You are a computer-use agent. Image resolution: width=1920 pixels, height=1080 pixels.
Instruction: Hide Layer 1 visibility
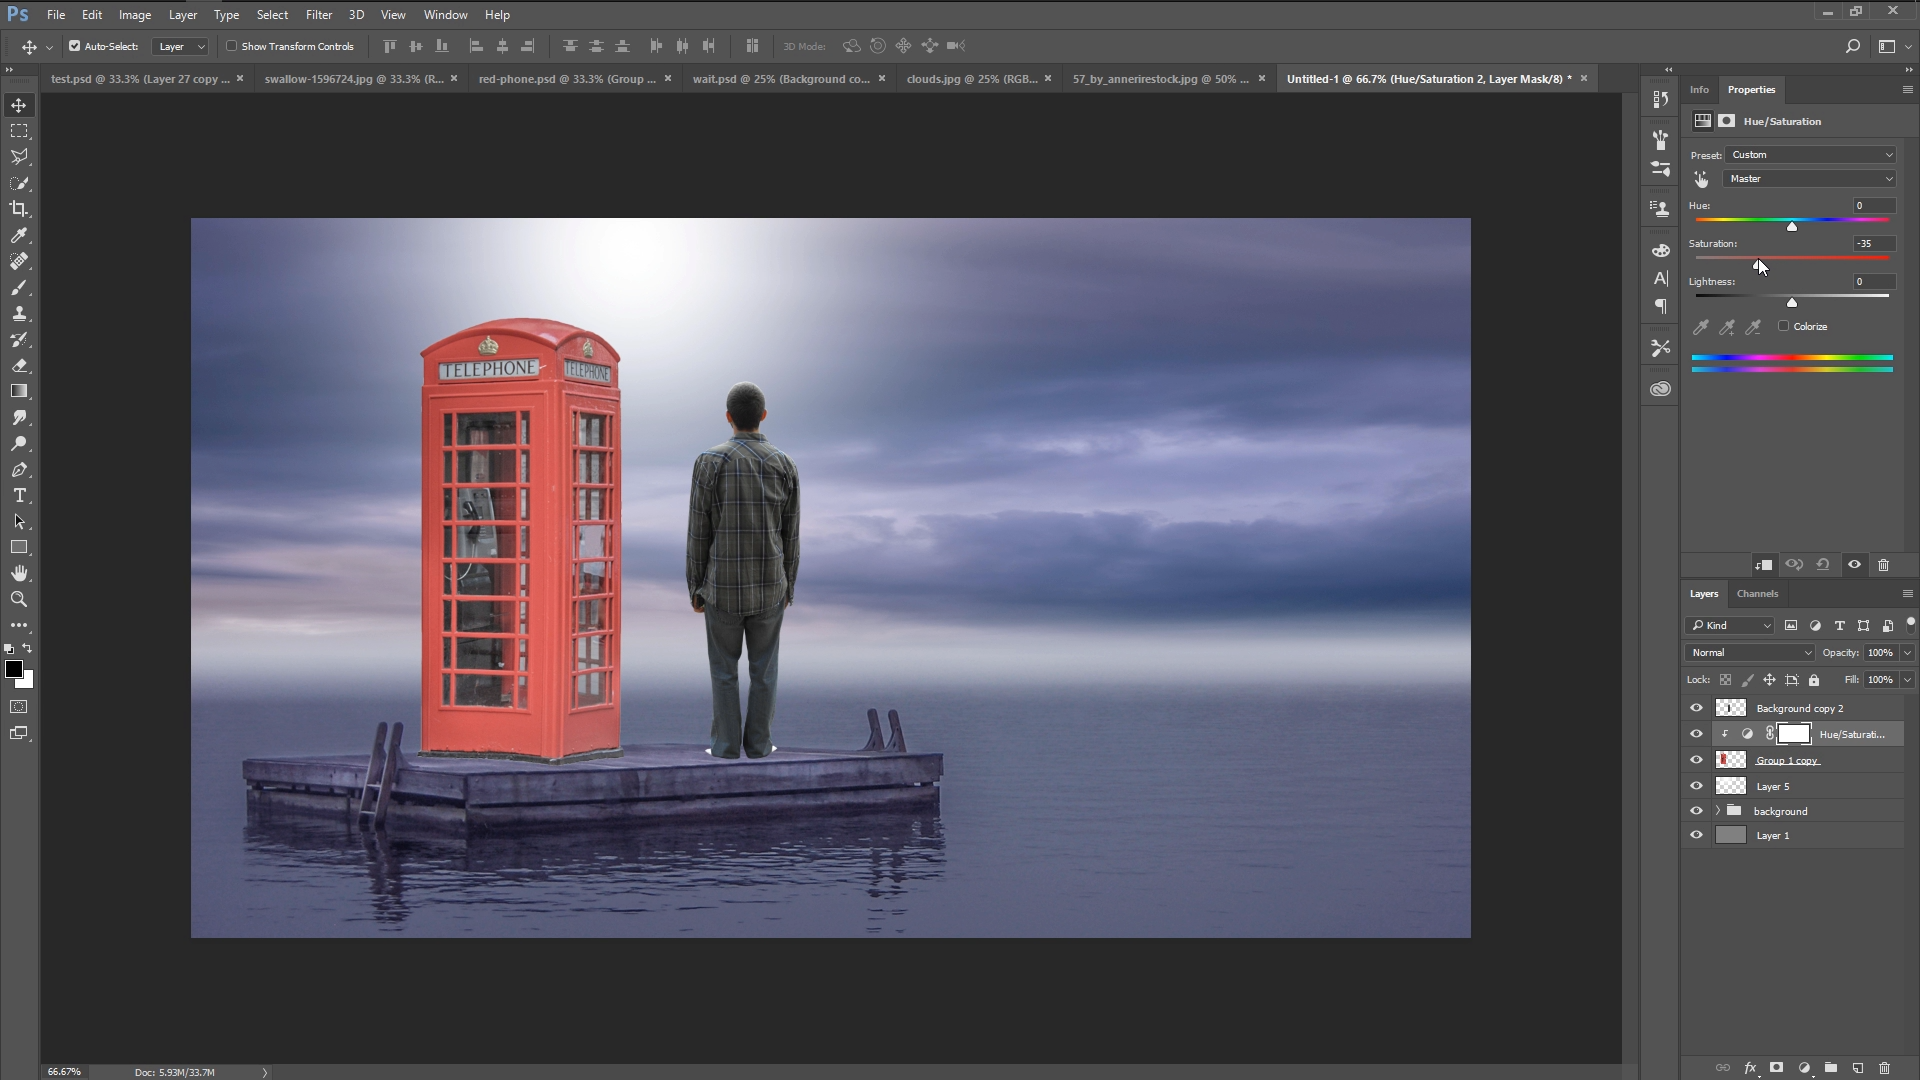pyautogui.click(x=1696, y=835)
